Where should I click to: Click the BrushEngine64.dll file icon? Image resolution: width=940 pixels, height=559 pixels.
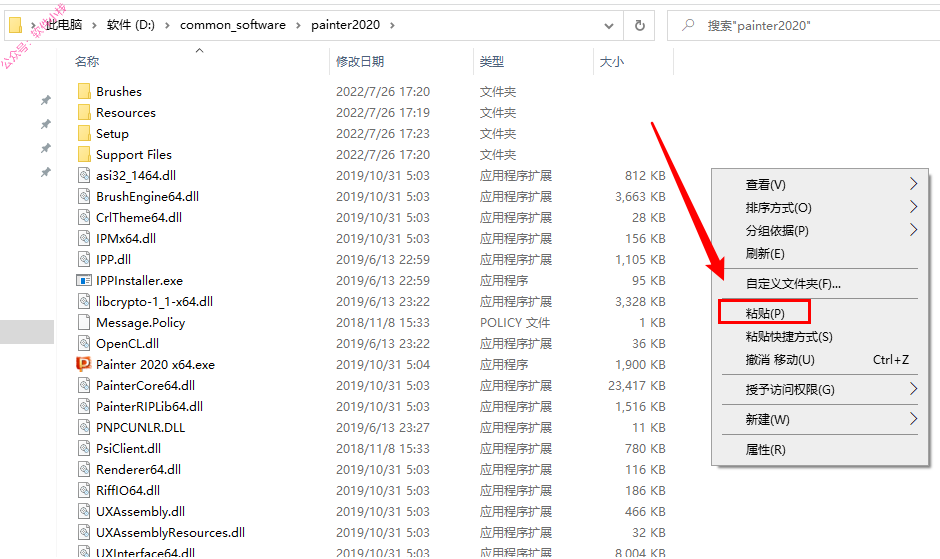point(84,196)
